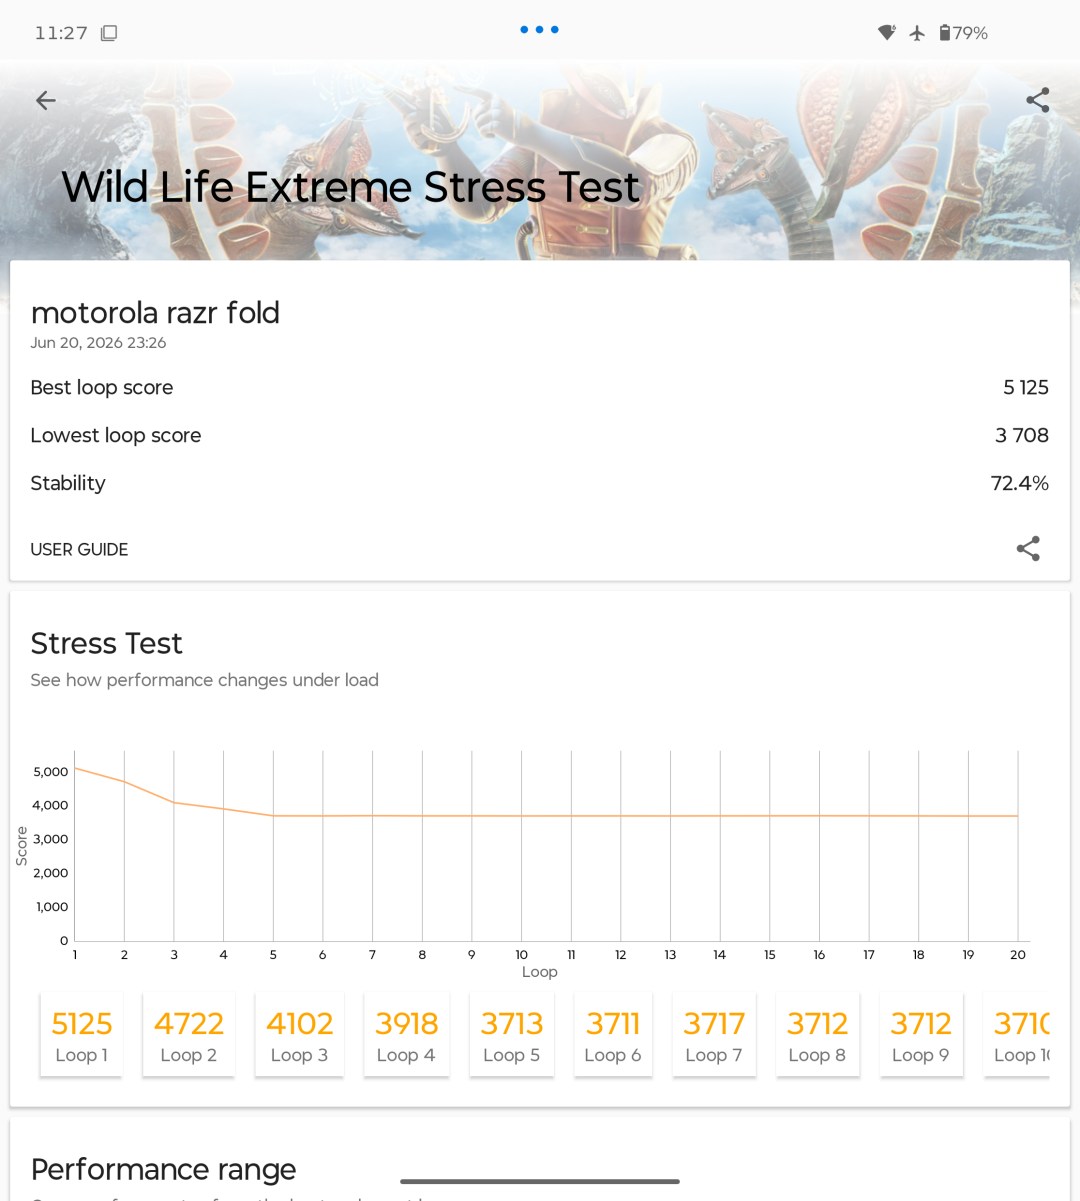This screenshot has height=1201, width=1080.
Task: Tap the battery status icon
Action: point(945,33)
